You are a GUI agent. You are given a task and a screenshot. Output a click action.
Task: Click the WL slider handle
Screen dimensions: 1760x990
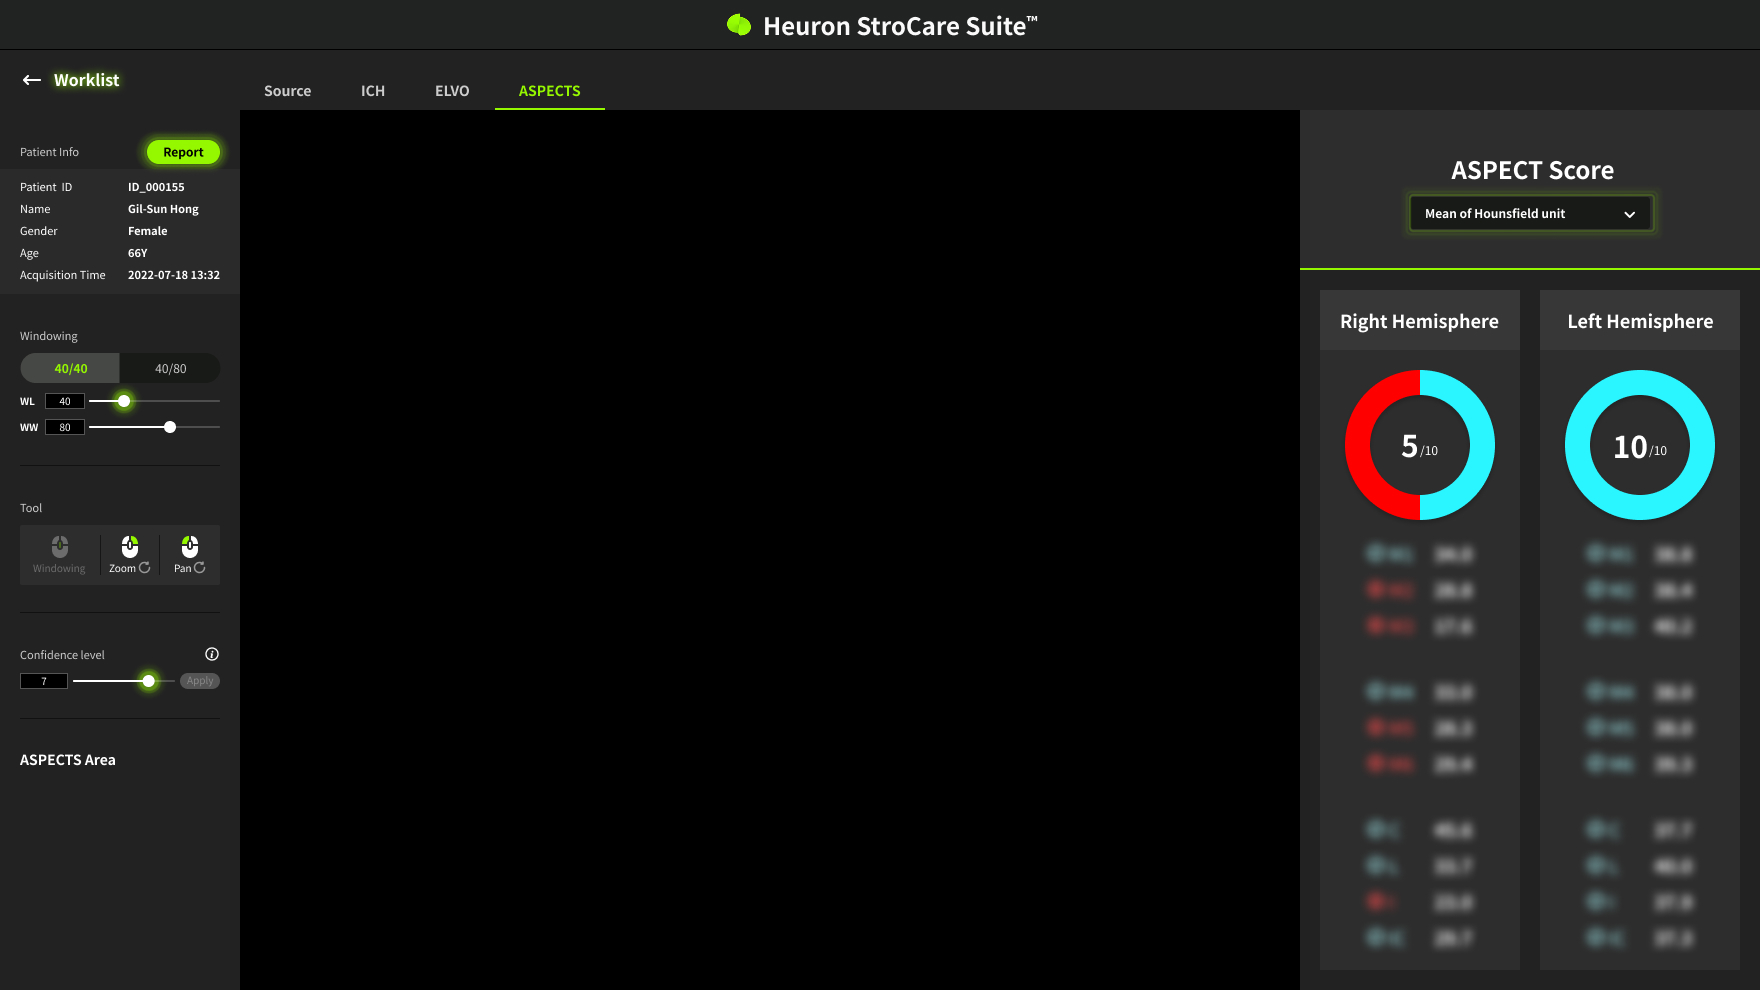(124, 401)
